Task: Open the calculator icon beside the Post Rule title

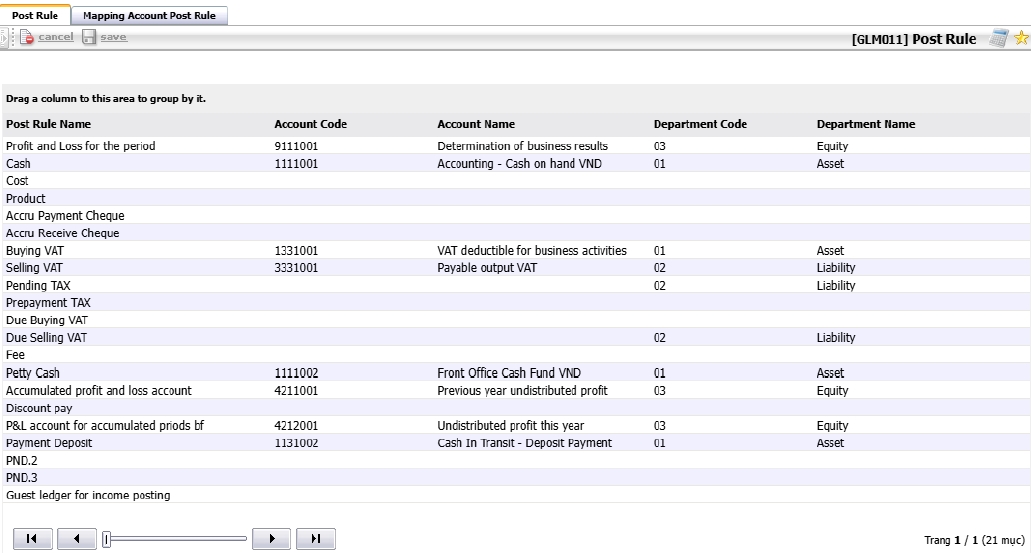Action: tap(998, 39)
